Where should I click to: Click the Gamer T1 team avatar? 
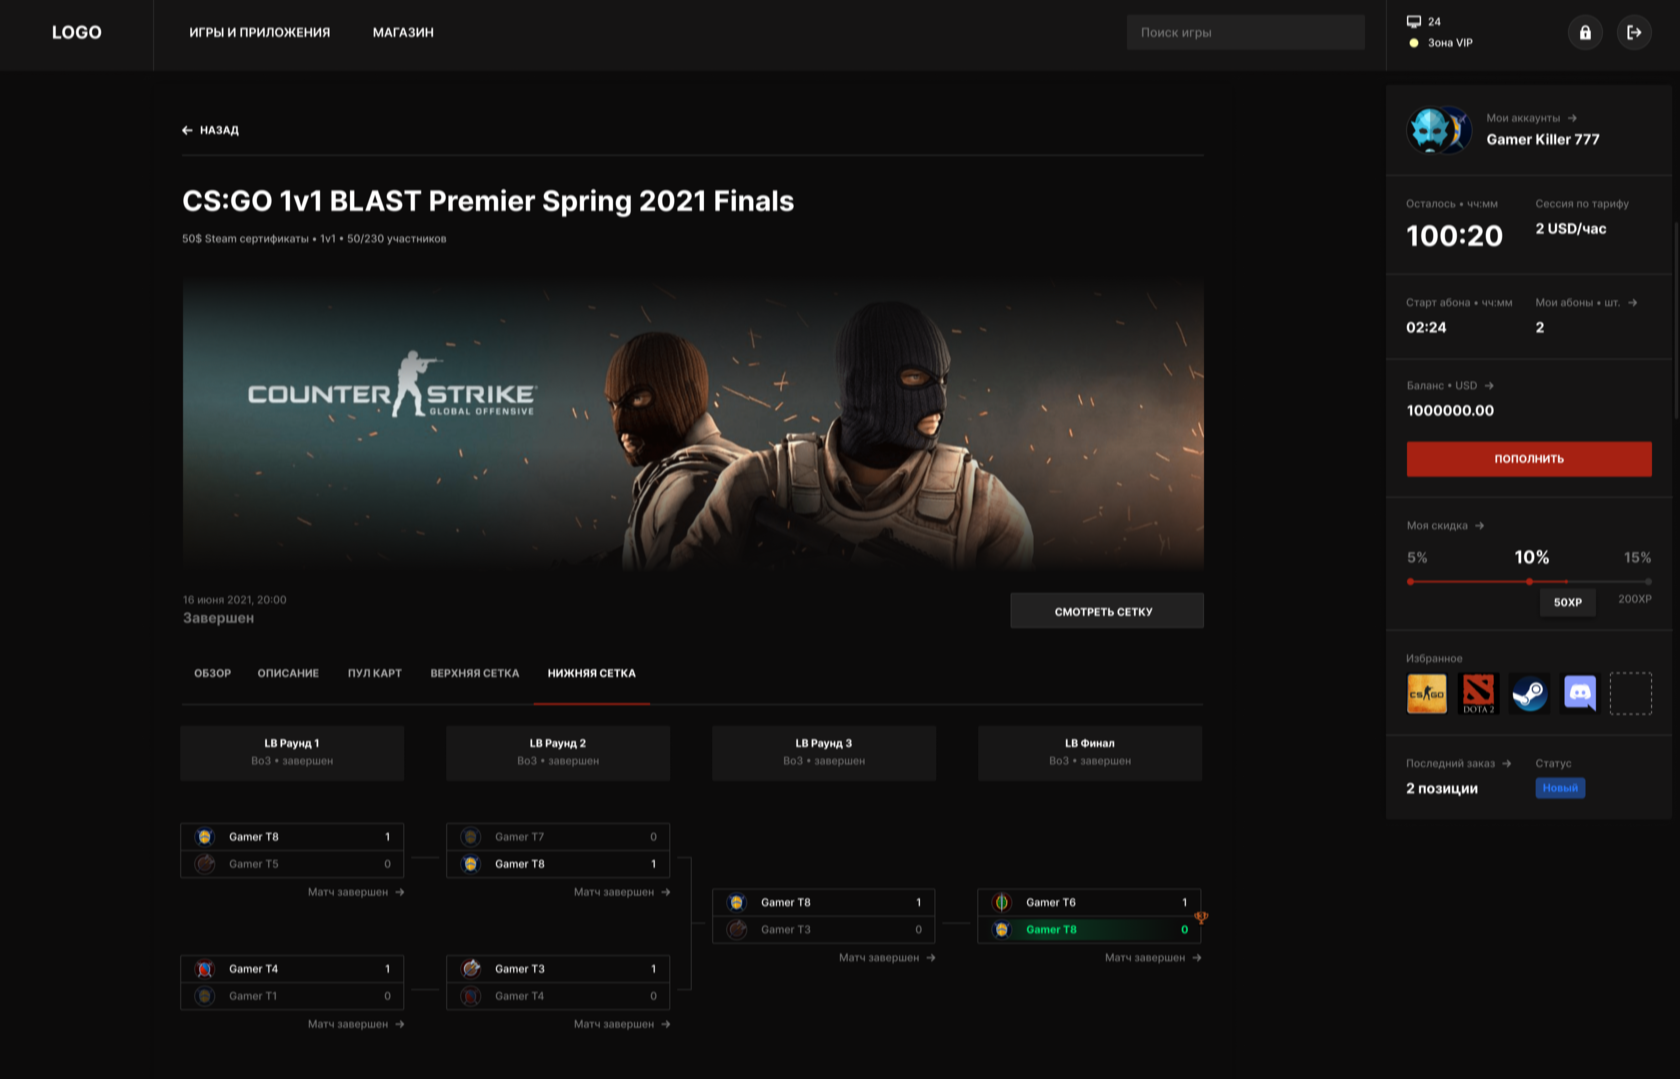click(x=205, y=996)
